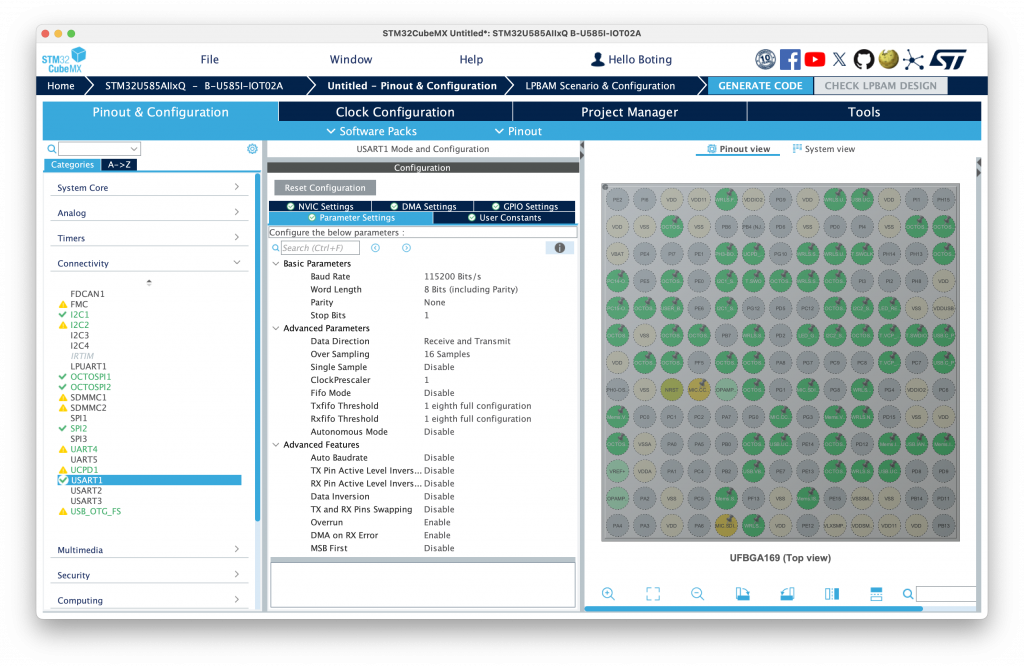Select UCPD1 peripheral entry

84,470
